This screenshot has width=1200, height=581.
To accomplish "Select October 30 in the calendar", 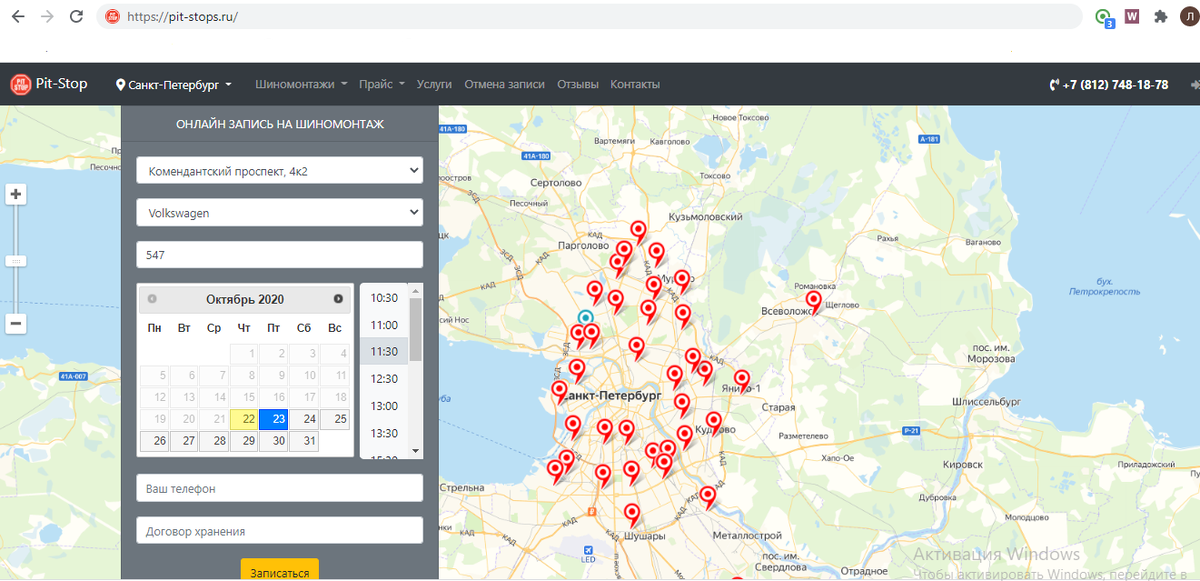I will (273, 441).
